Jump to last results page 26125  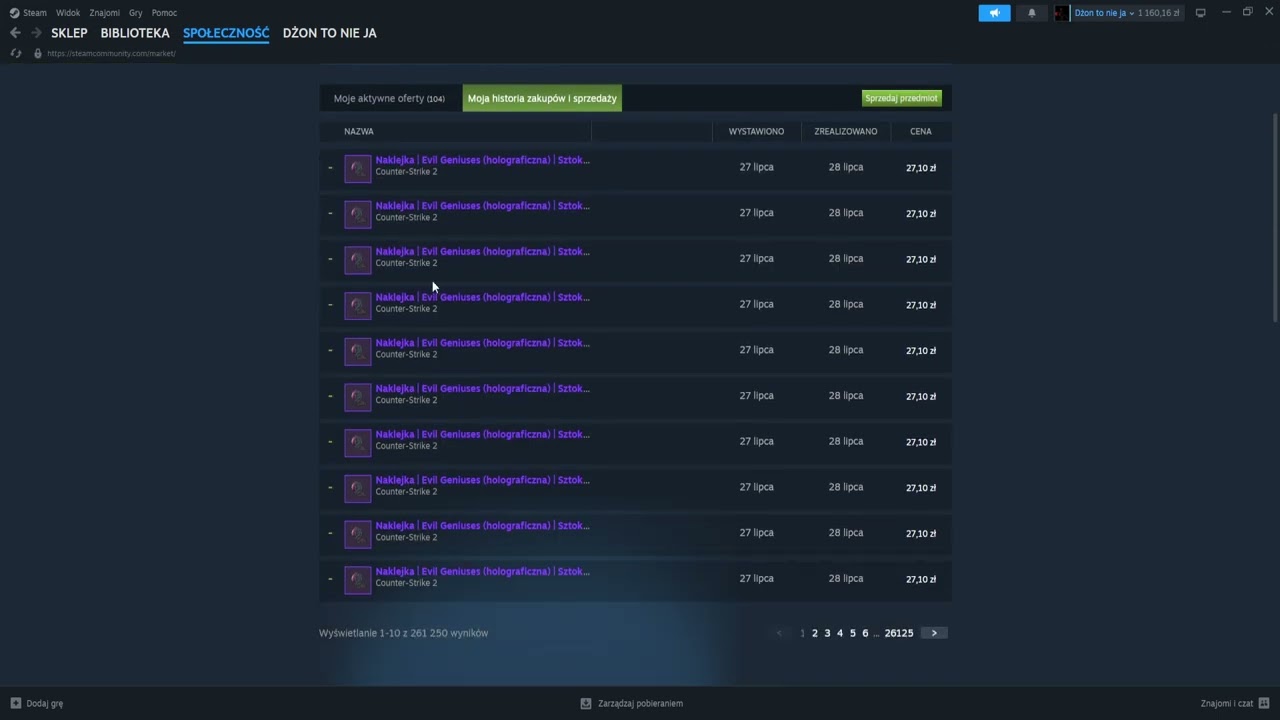(x=899, y=633)
